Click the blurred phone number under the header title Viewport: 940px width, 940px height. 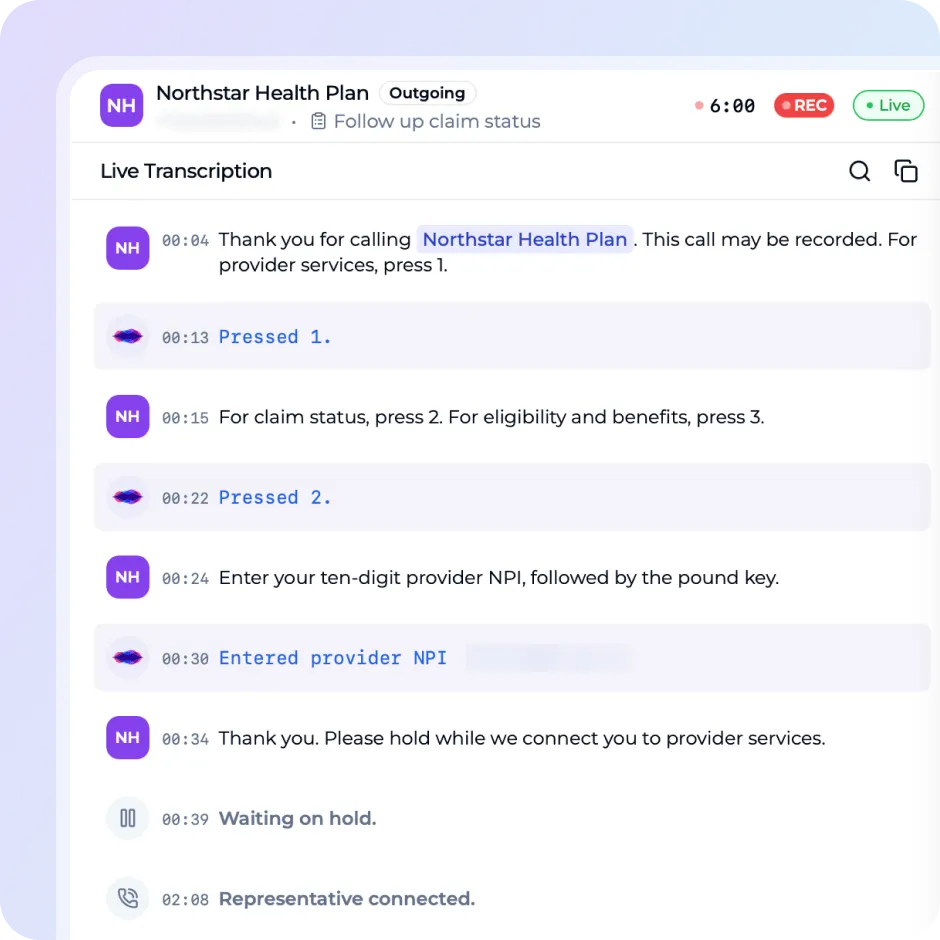click(219, 122)
